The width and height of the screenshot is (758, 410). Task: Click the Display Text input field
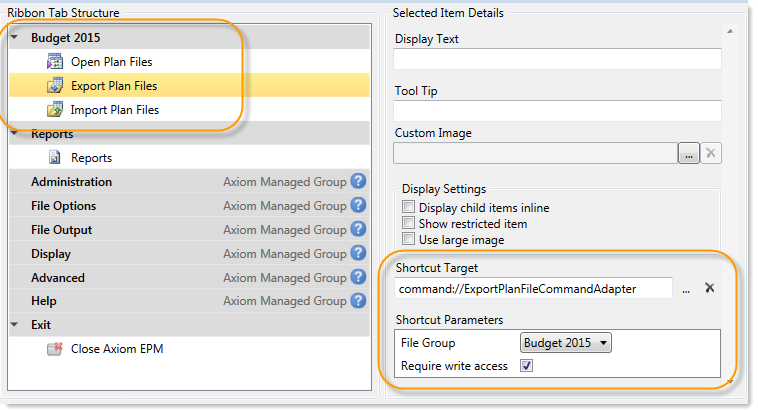coord(557,59)
